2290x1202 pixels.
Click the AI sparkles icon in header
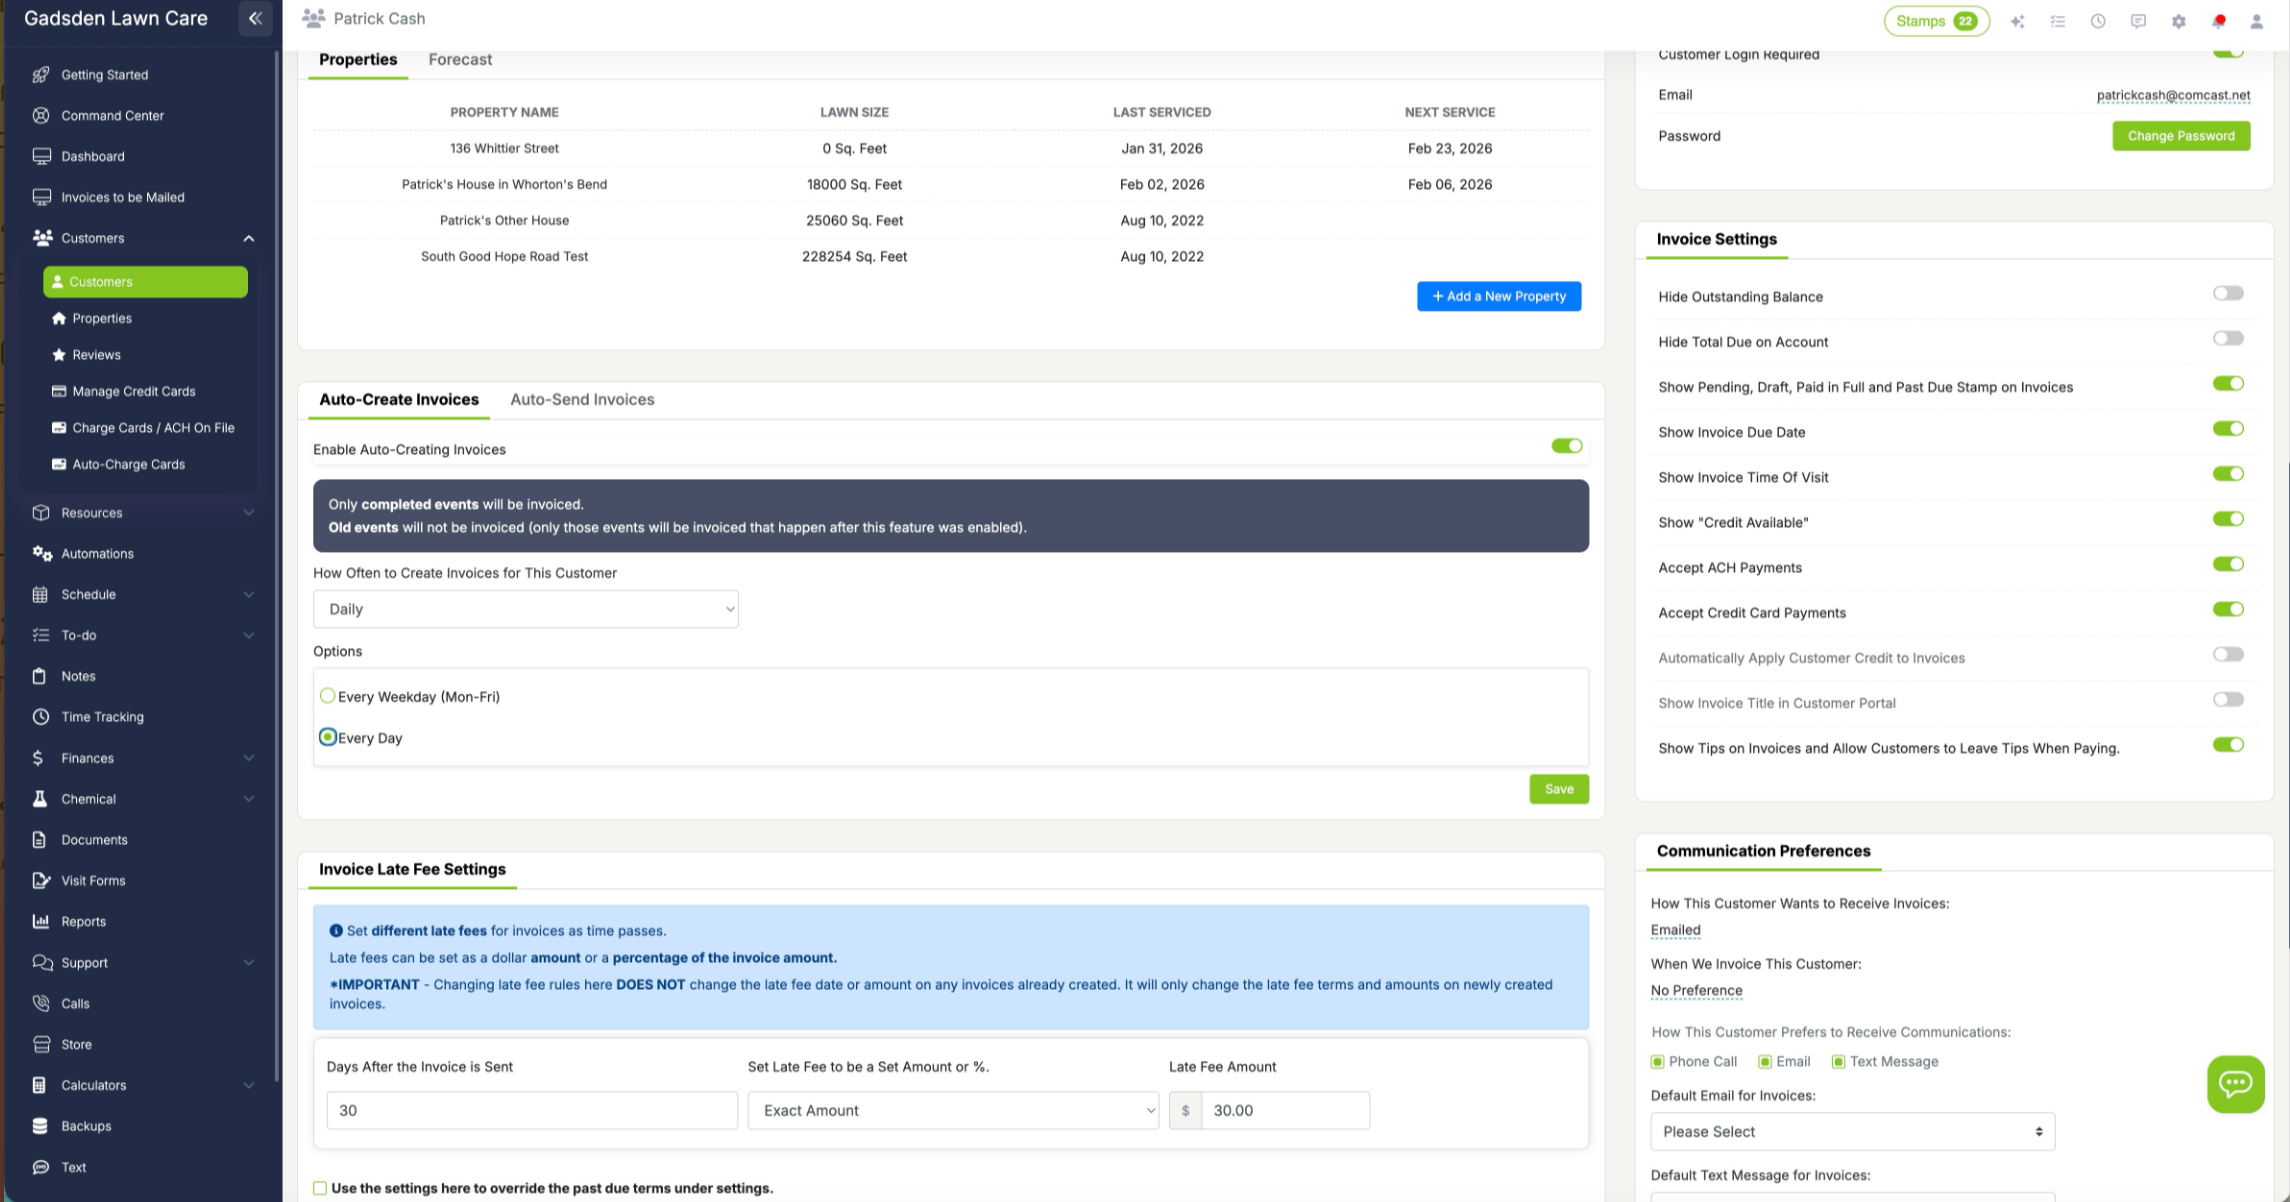[x=2018, y=20]
